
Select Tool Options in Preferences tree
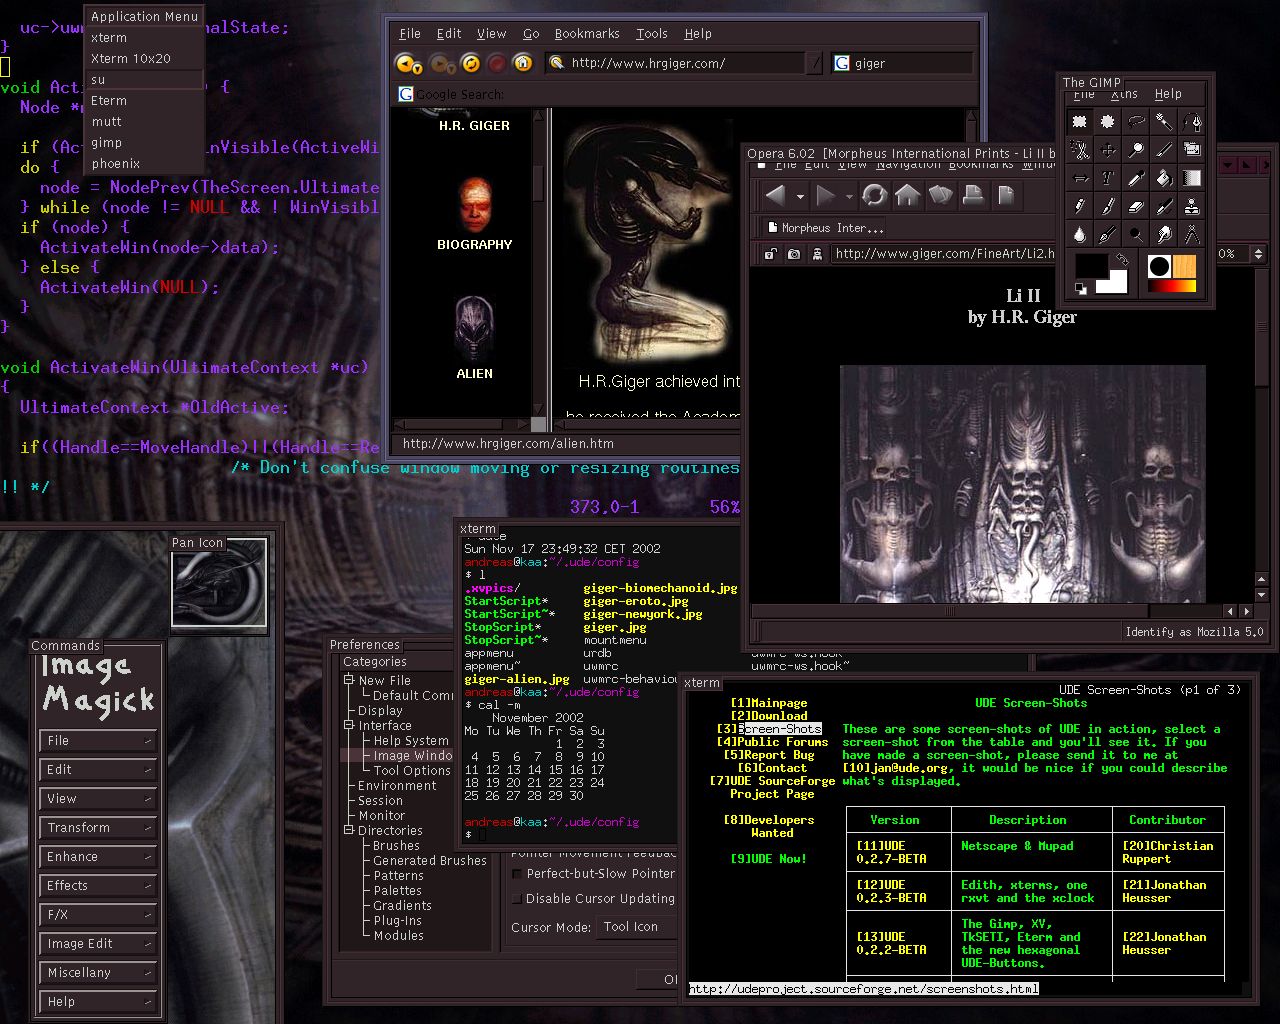412,771
